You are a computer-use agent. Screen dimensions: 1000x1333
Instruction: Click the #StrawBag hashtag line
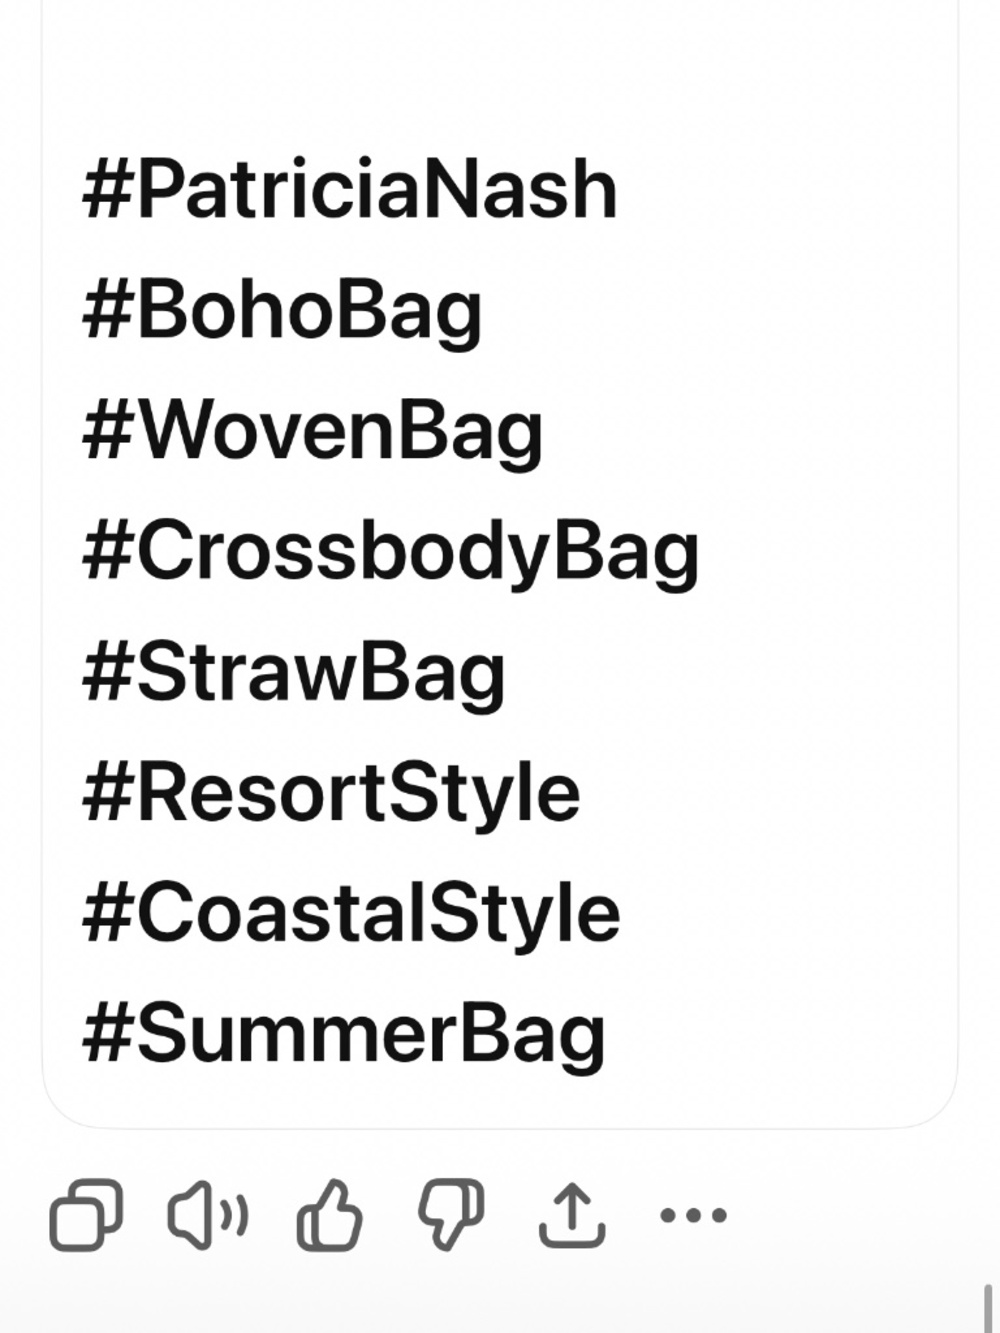pos(293,674)
